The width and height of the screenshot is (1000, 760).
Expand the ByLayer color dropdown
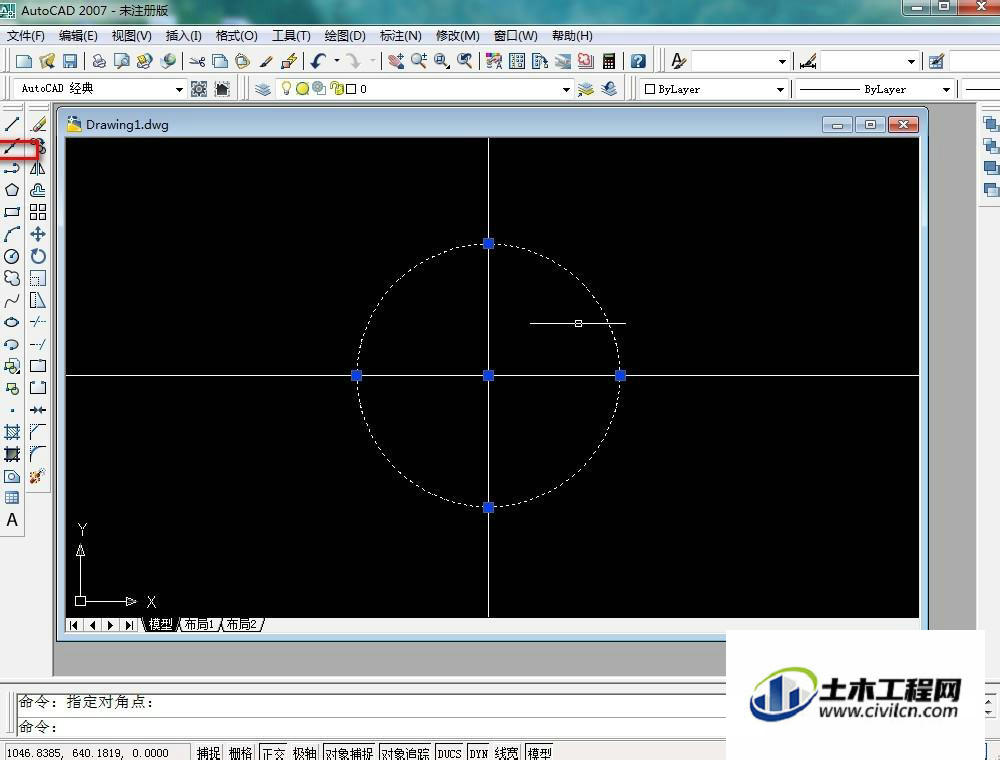tap(780, 89)
